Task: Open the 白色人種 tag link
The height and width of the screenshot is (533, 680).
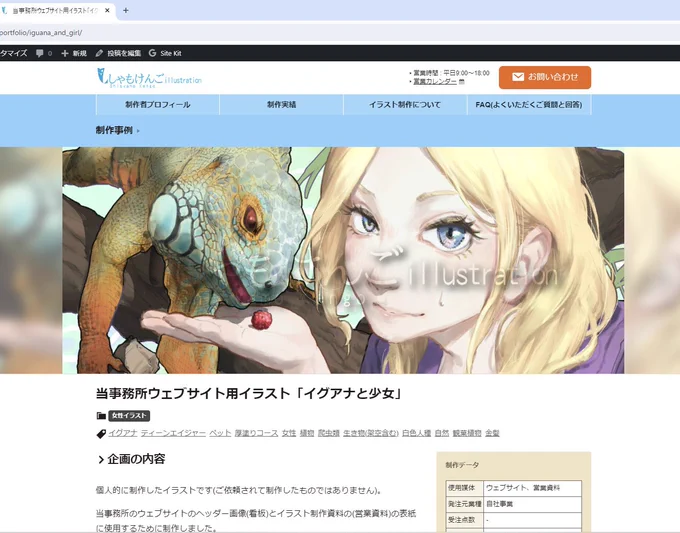Action: (416, 433)
